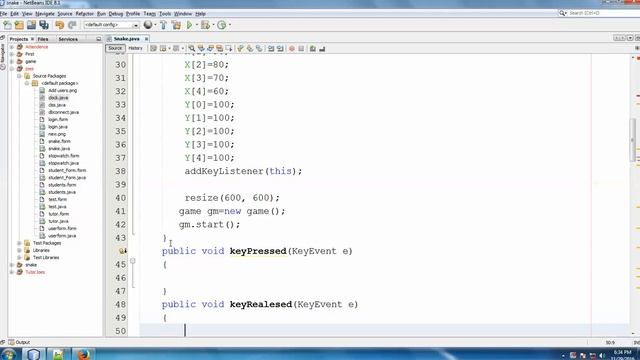Click the Open Project toolbar icon
640x360 pixels.
click(x=31, y=25)
